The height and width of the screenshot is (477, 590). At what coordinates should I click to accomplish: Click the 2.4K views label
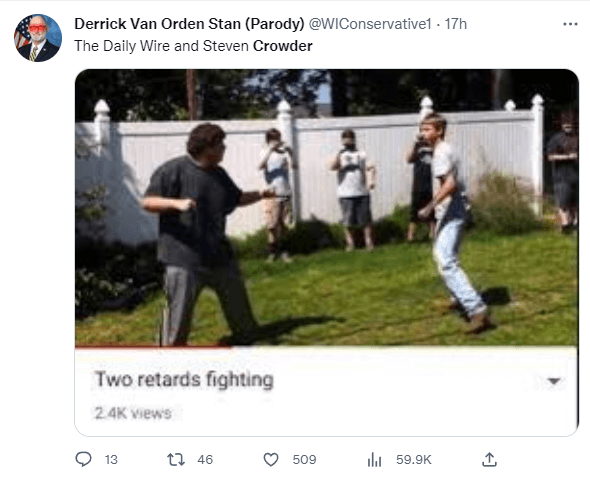click(x=133, y=413)
